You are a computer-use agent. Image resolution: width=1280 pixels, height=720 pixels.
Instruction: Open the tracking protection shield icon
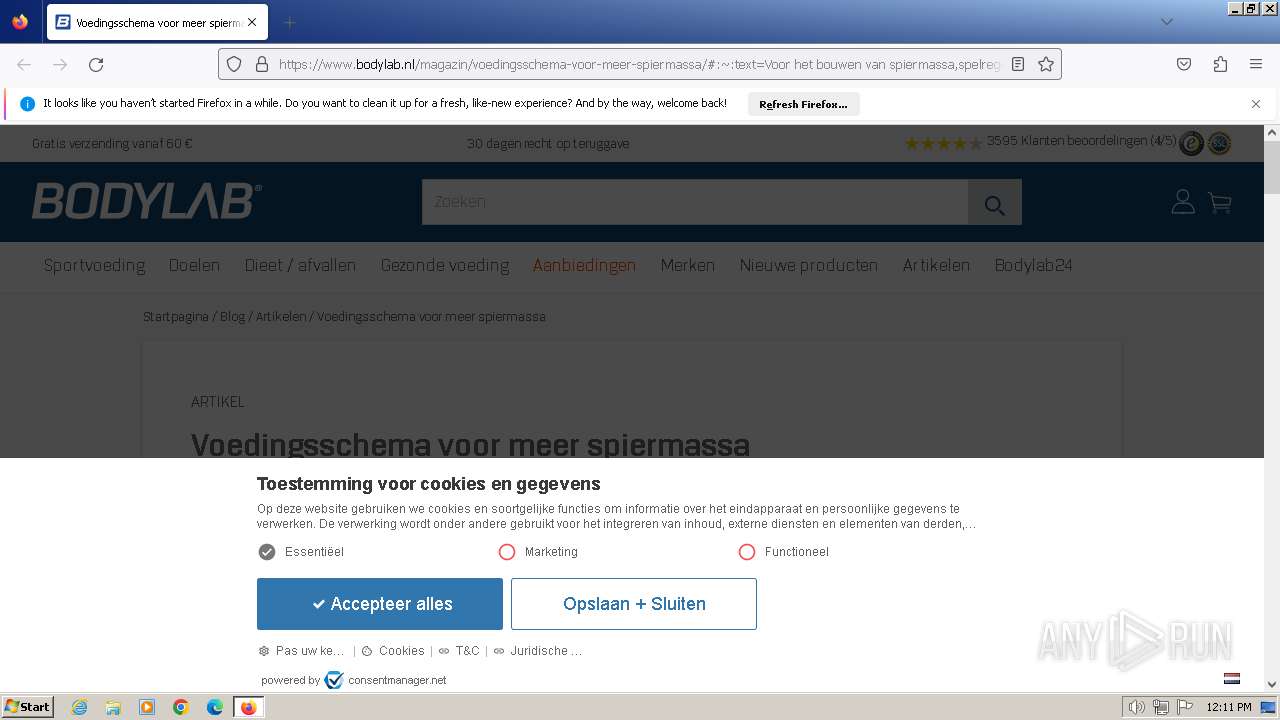[234, 64]
